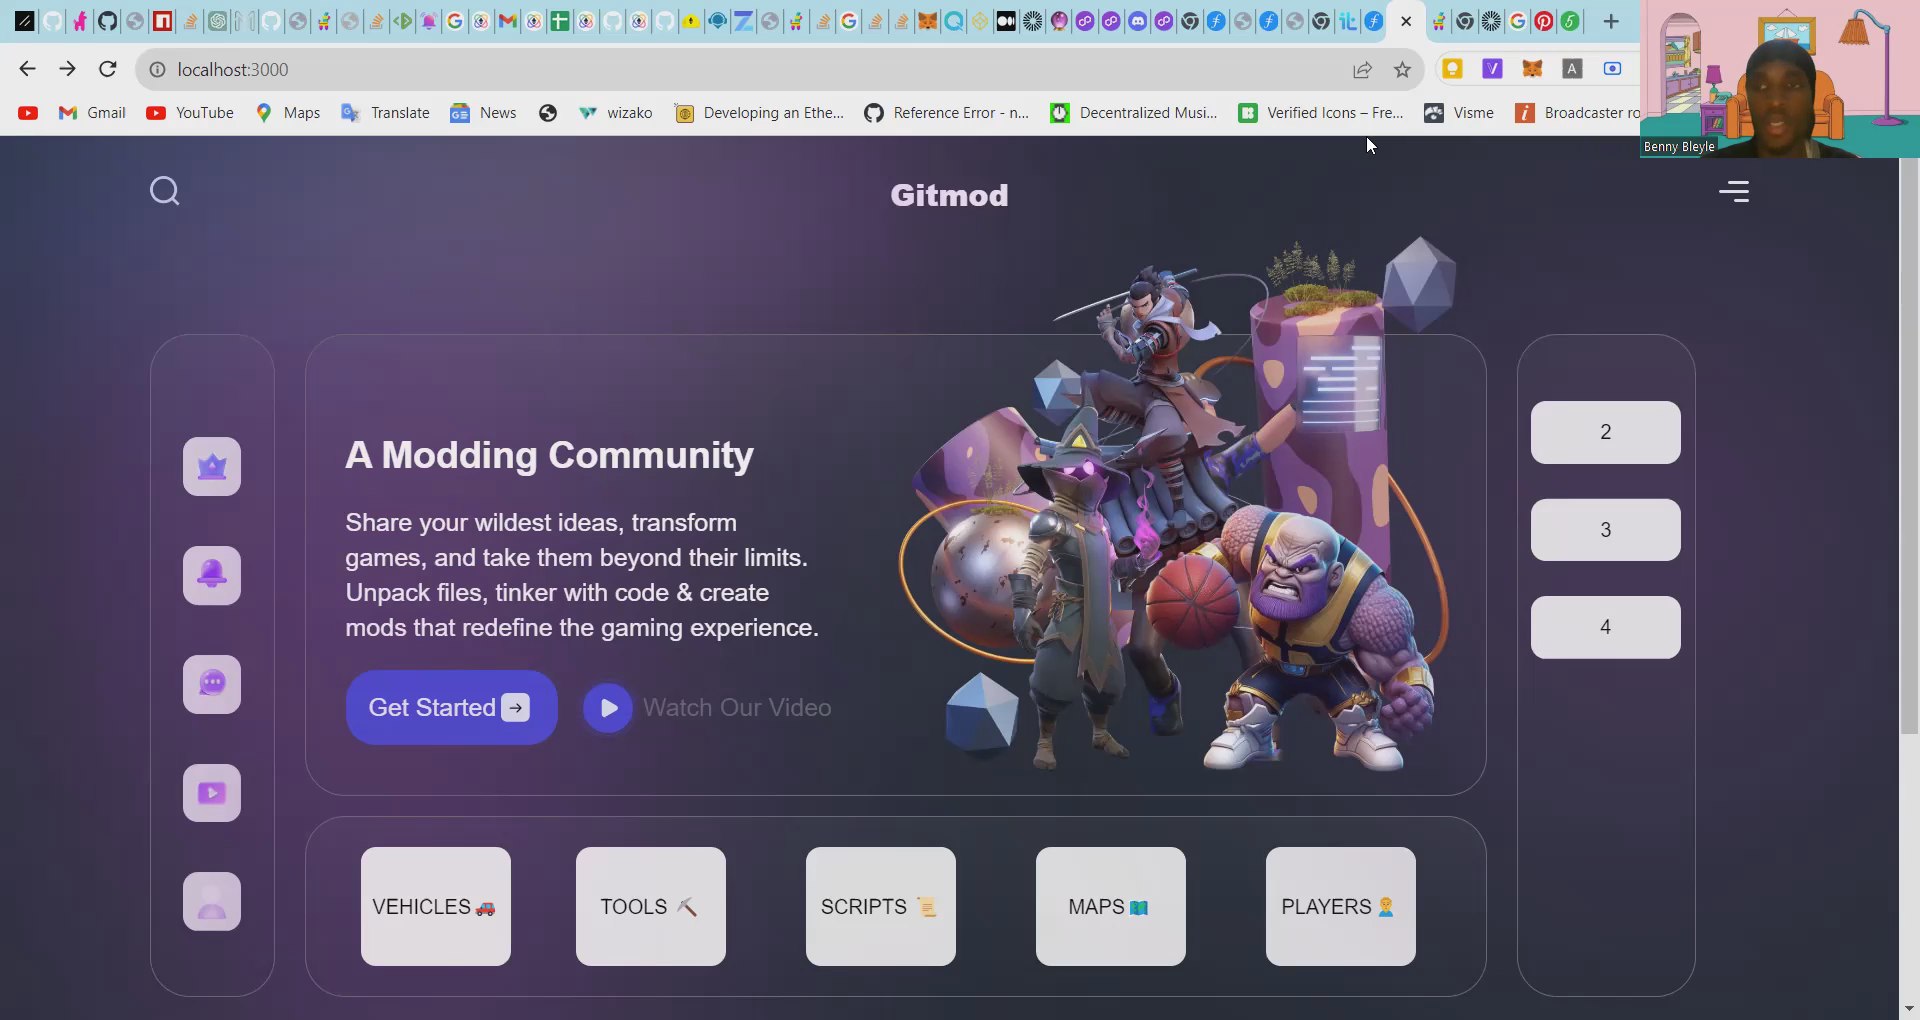The height and width of the screenshot is (1020, 1920).
Task: Open the SCRIPTS category card
Action: click(x=881, y=906)
